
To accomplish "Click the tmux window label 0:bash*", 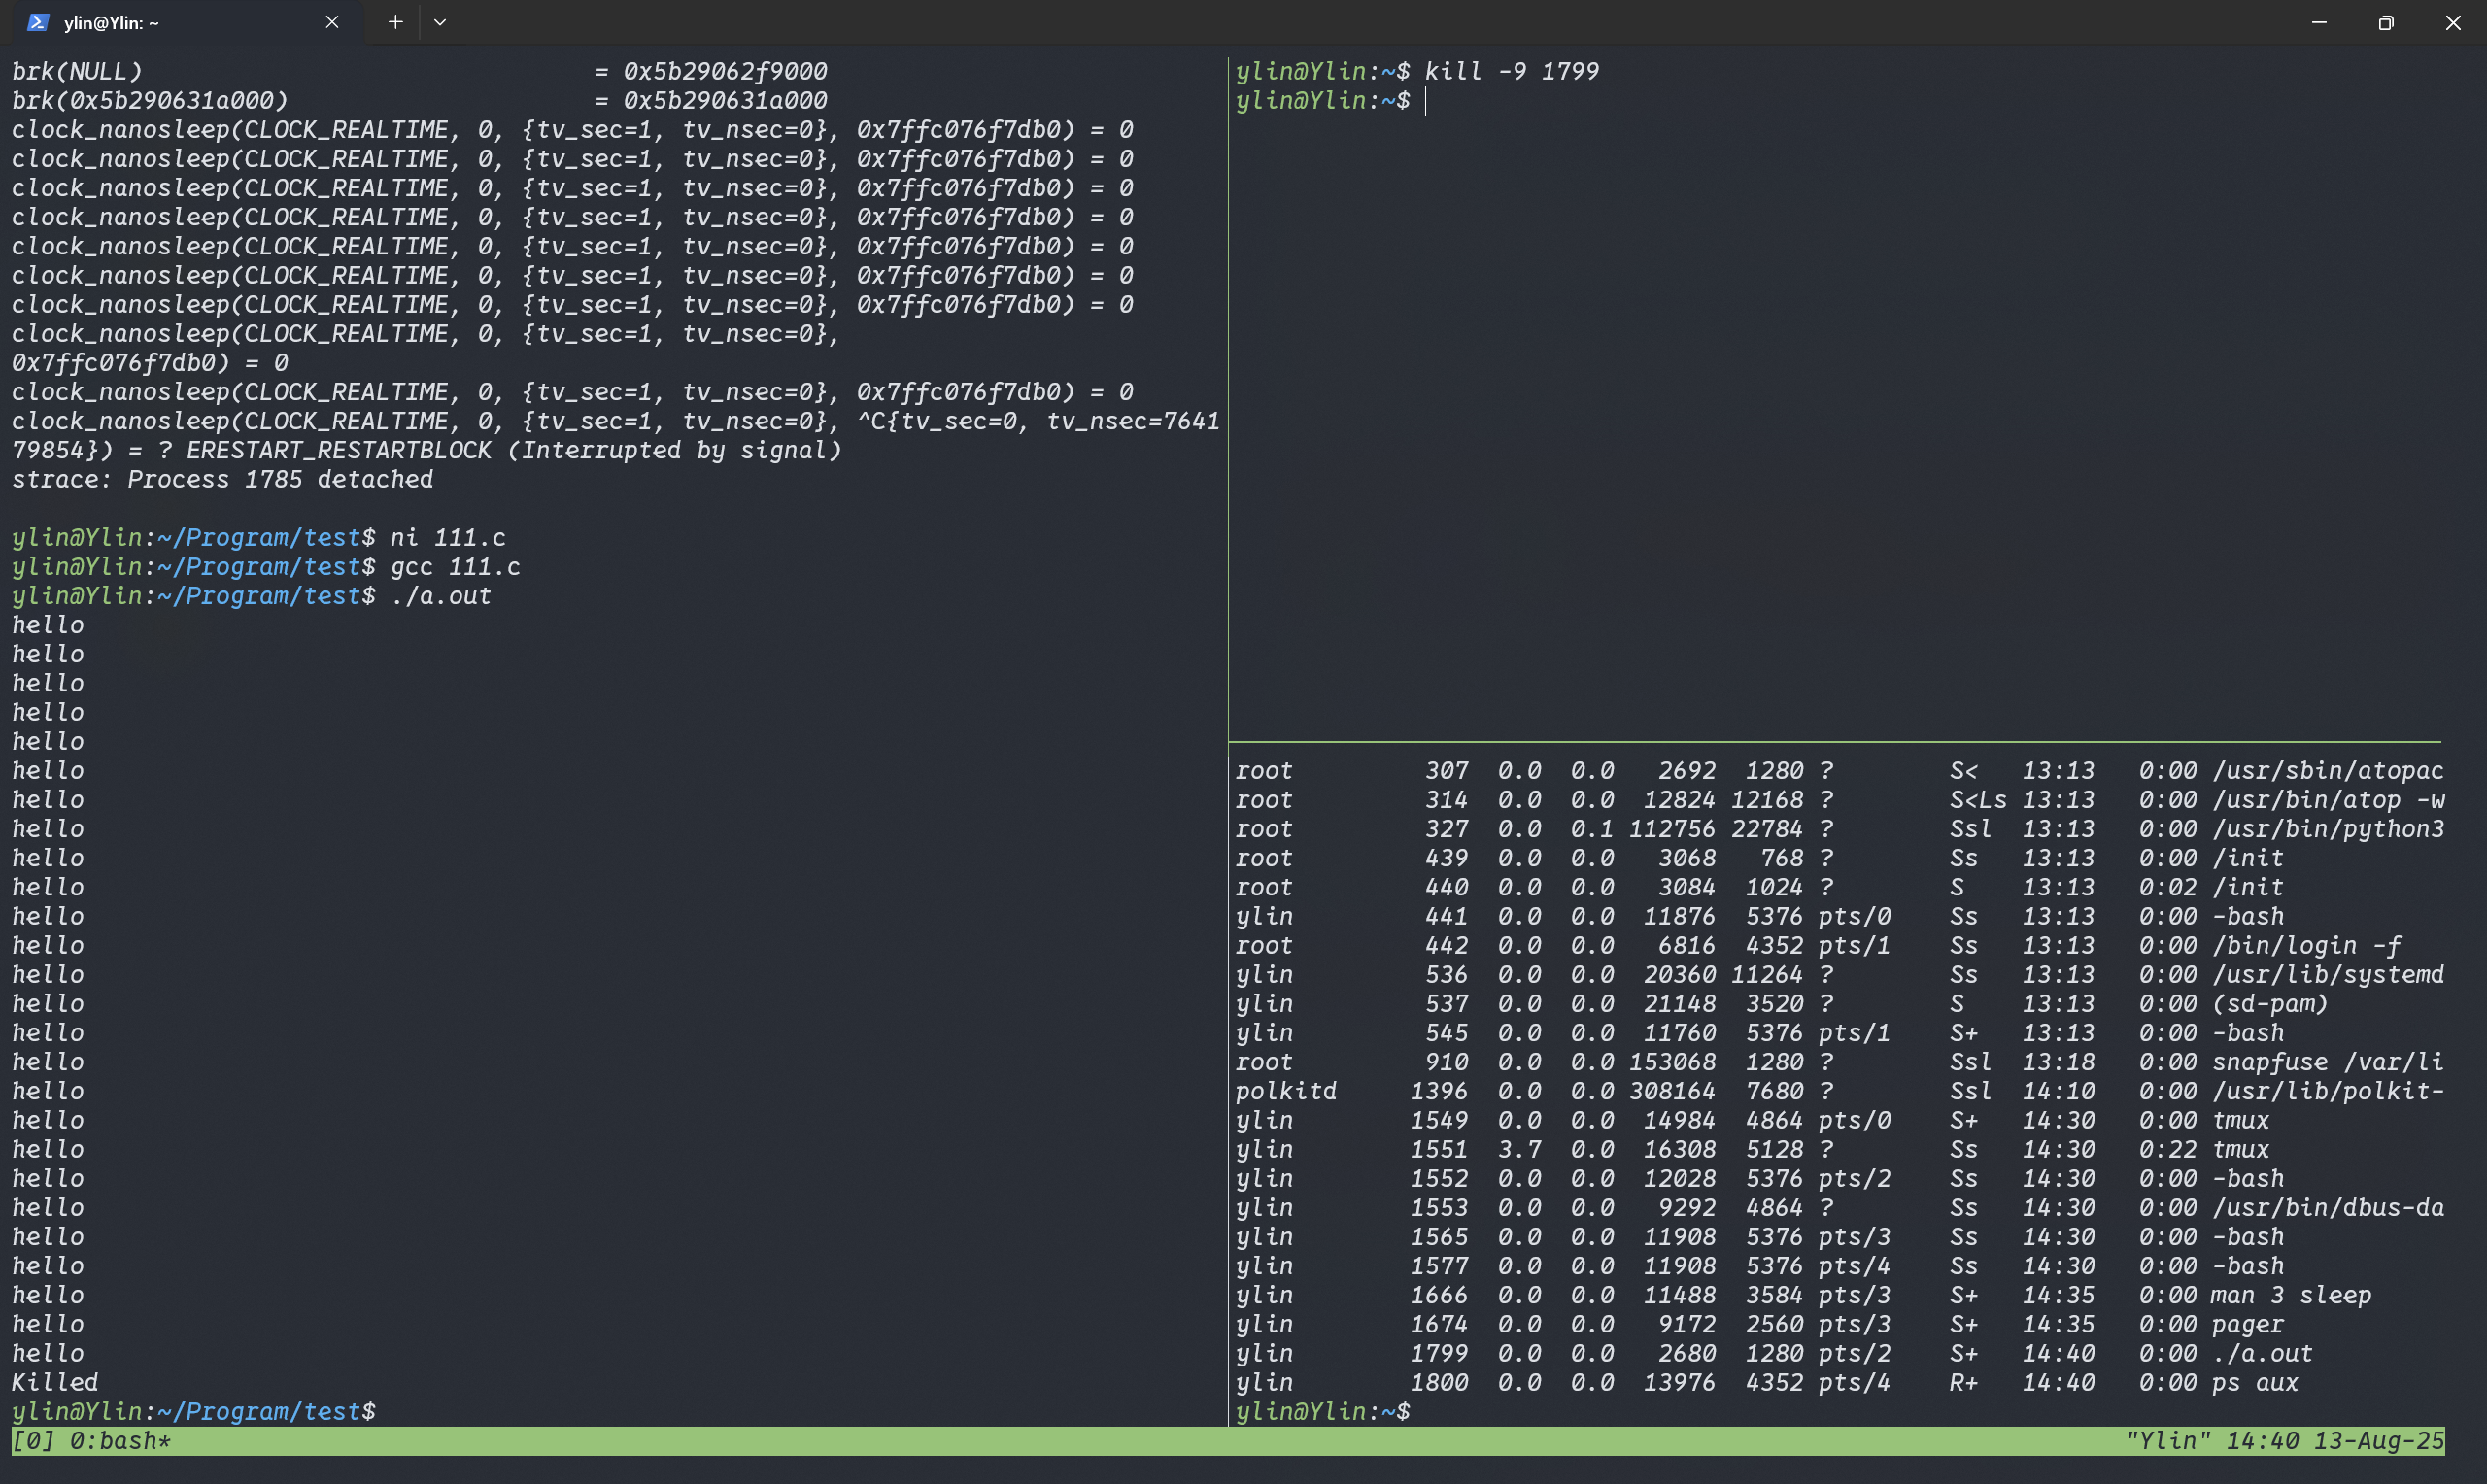I will coord(120,1441).
